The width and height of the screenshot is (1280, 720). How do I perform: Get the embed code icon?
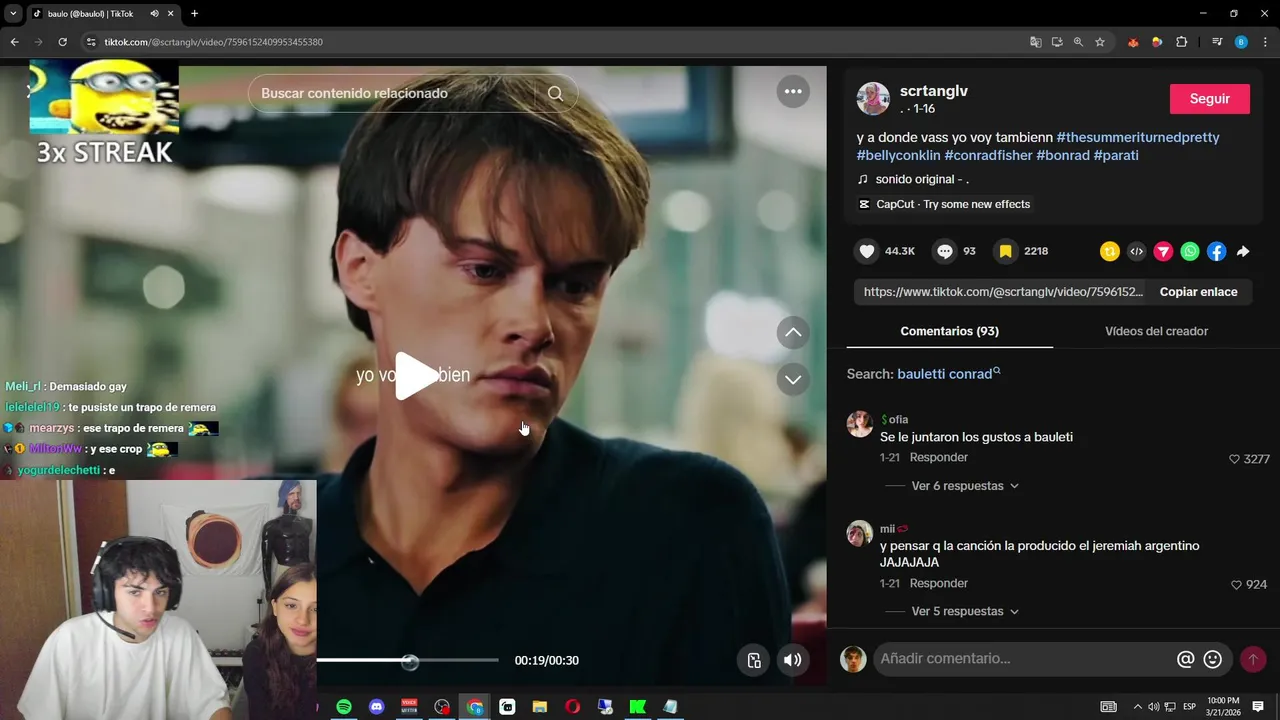(x=1136, y=252)
